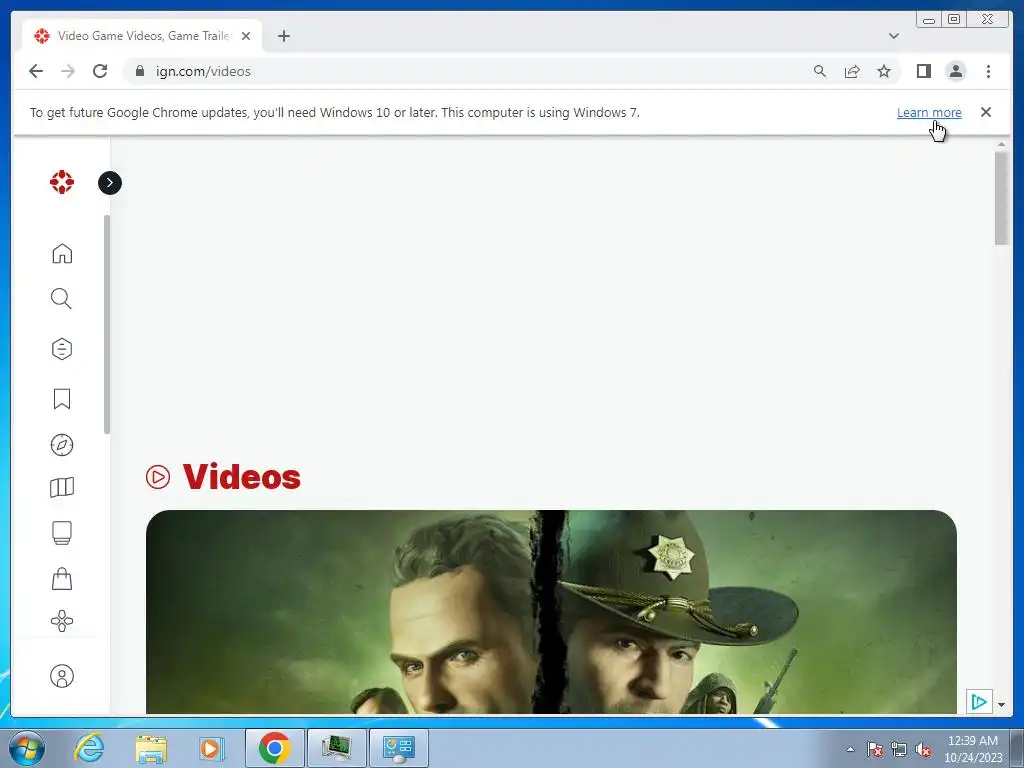Open the shopping bag icon in sidebar
This screenshot has width=1024, height=768.
tap(62, 579)
